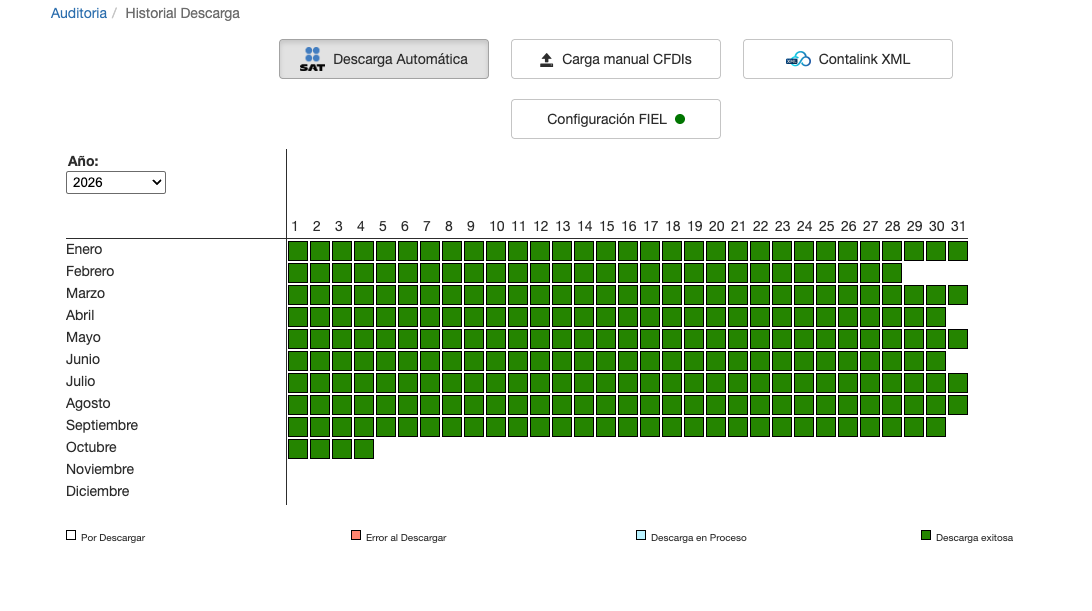Select Junio day 20 square

[x=716, y=361]
